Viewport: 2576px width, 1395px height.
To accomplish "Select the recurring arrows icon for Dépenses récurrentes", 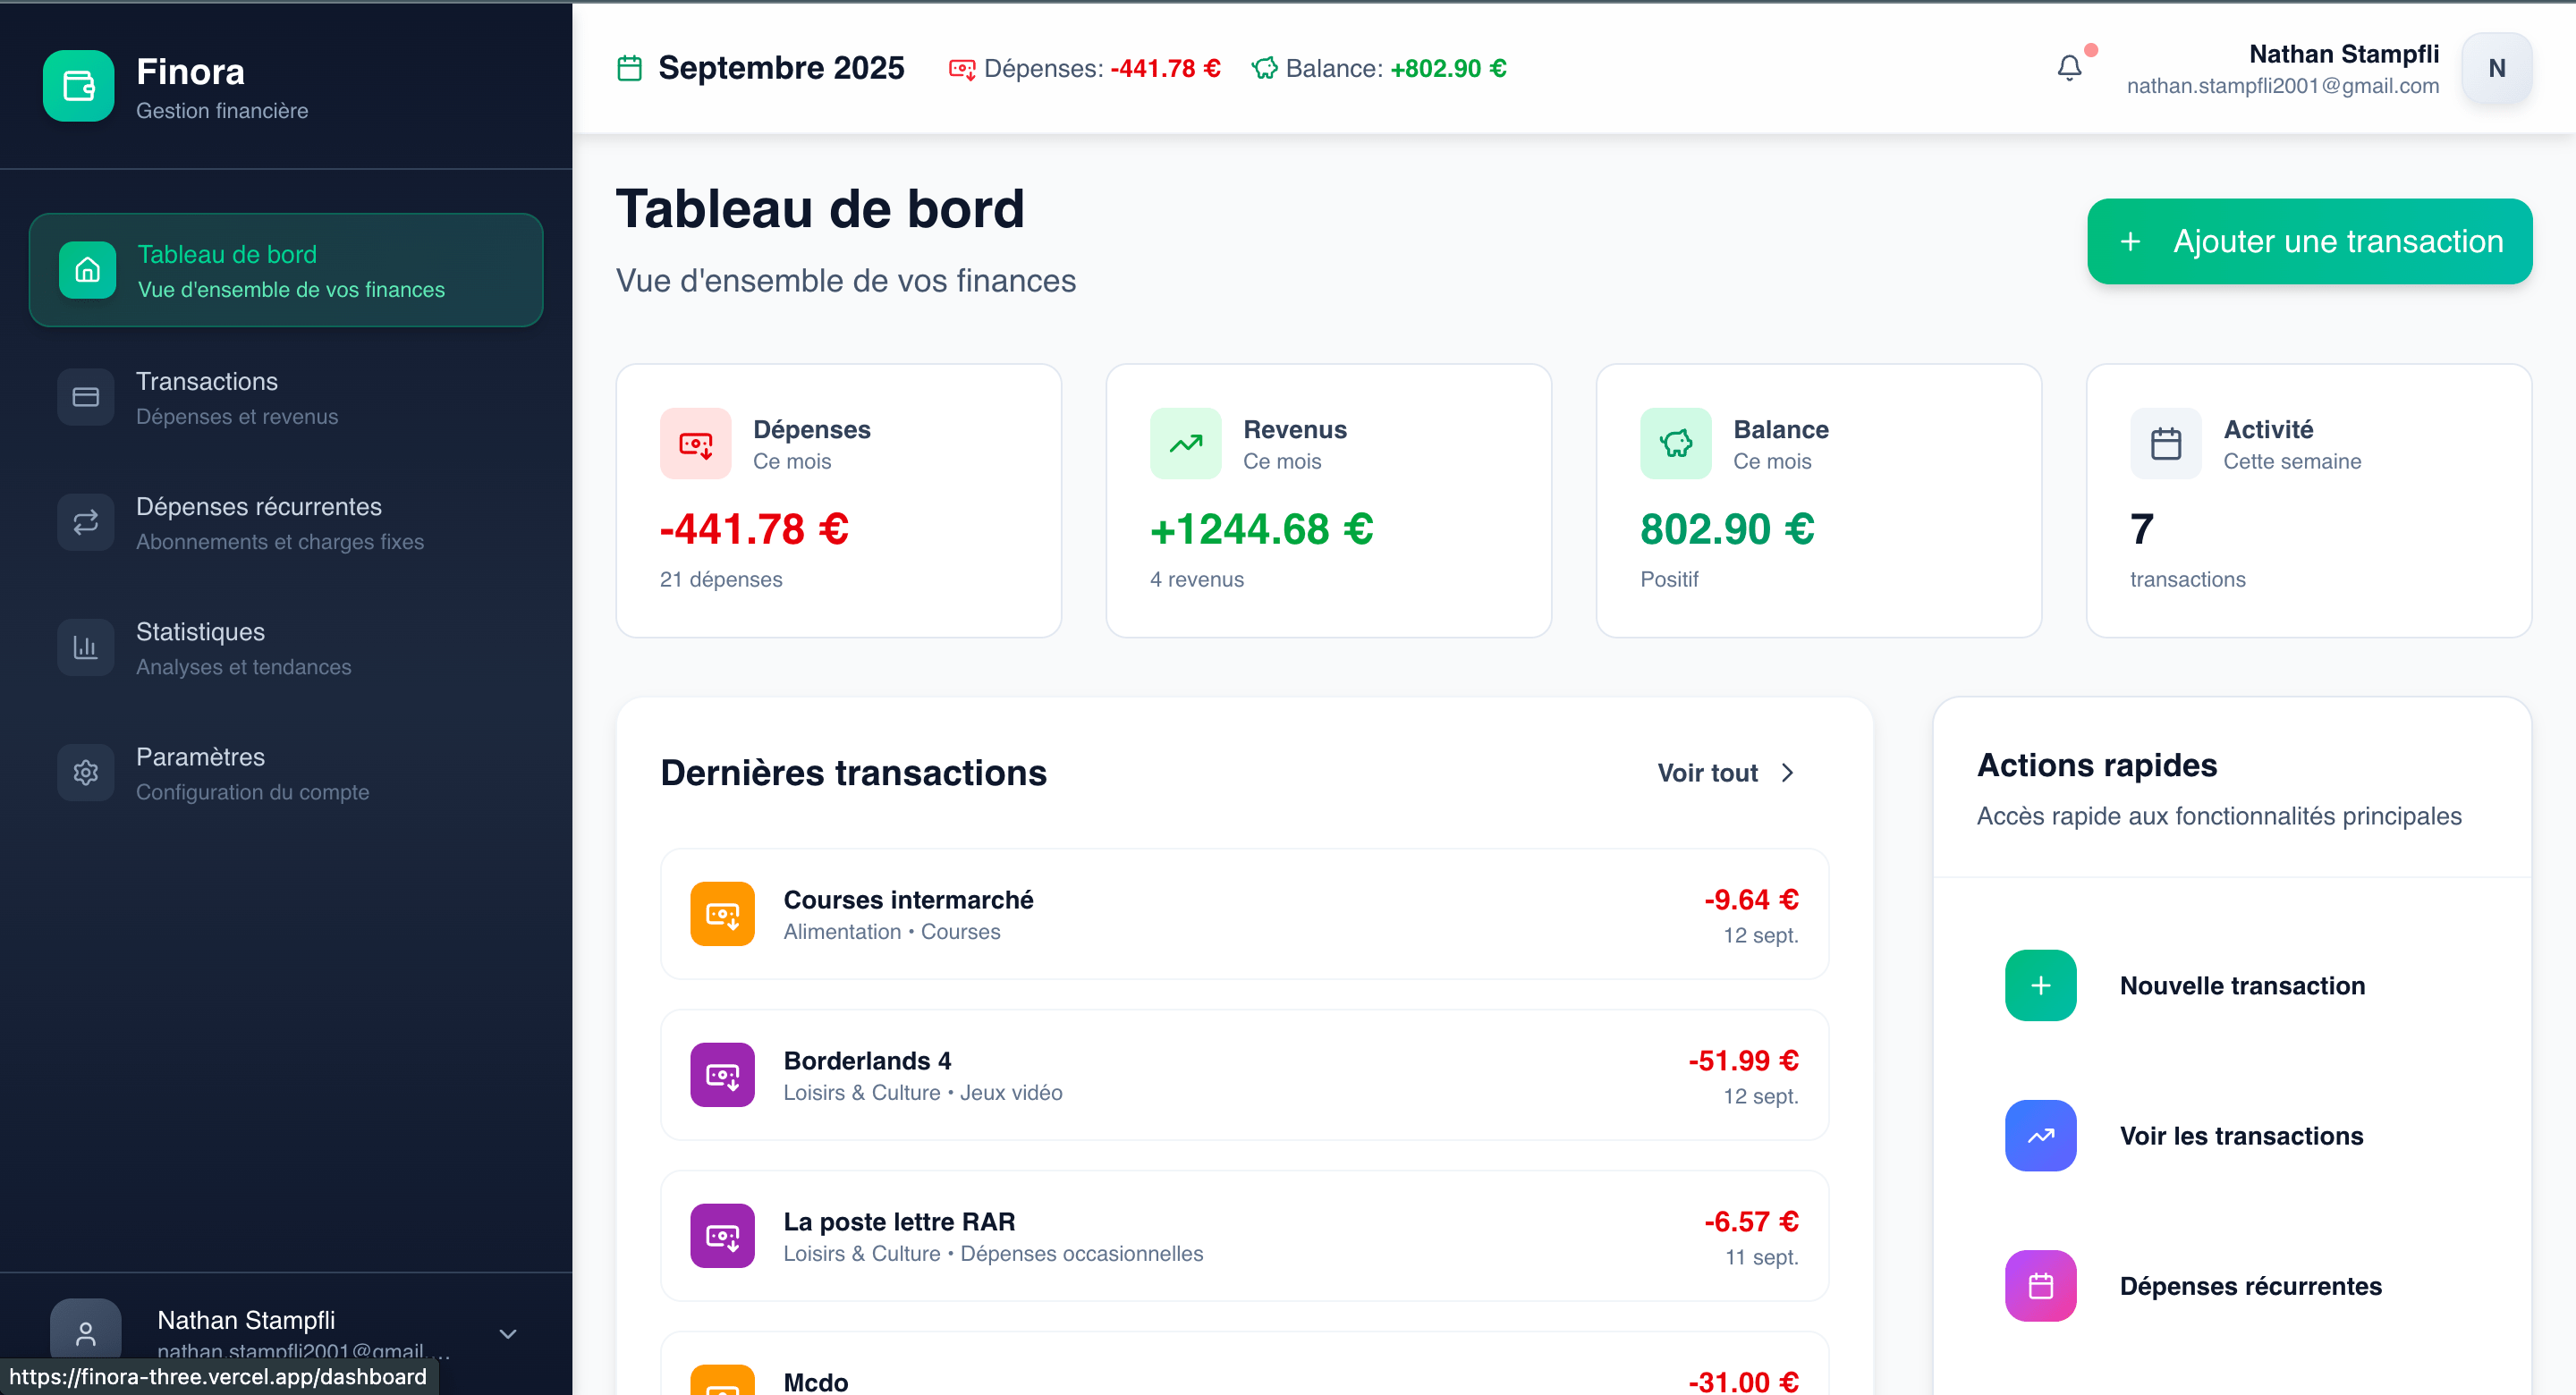I will pyautogui.click(x=86, y=521).
